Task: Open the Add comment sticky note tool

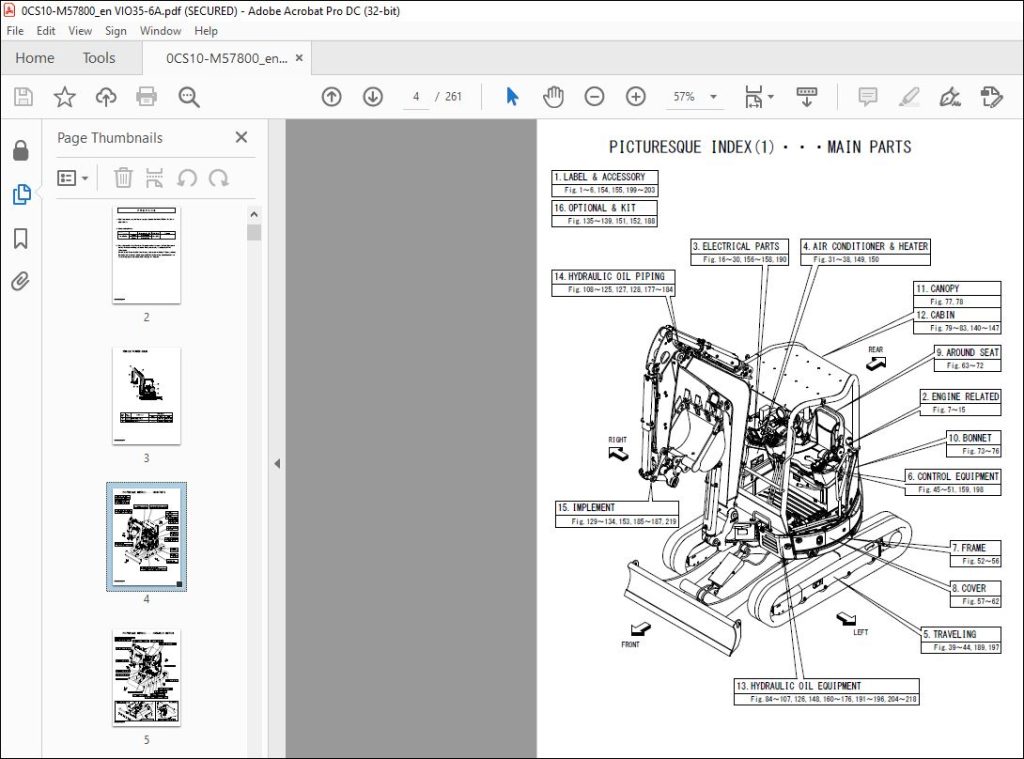Action: [867, 97]
